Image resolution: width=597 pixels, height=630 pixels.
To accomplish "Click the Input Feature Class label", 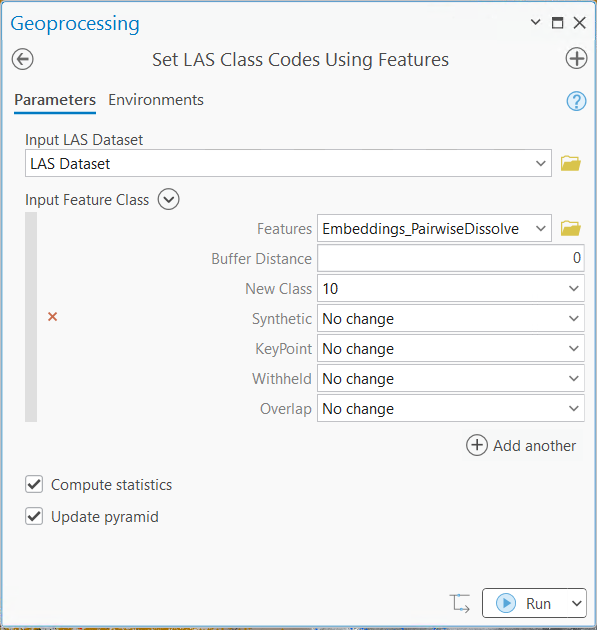I will 87,200.
